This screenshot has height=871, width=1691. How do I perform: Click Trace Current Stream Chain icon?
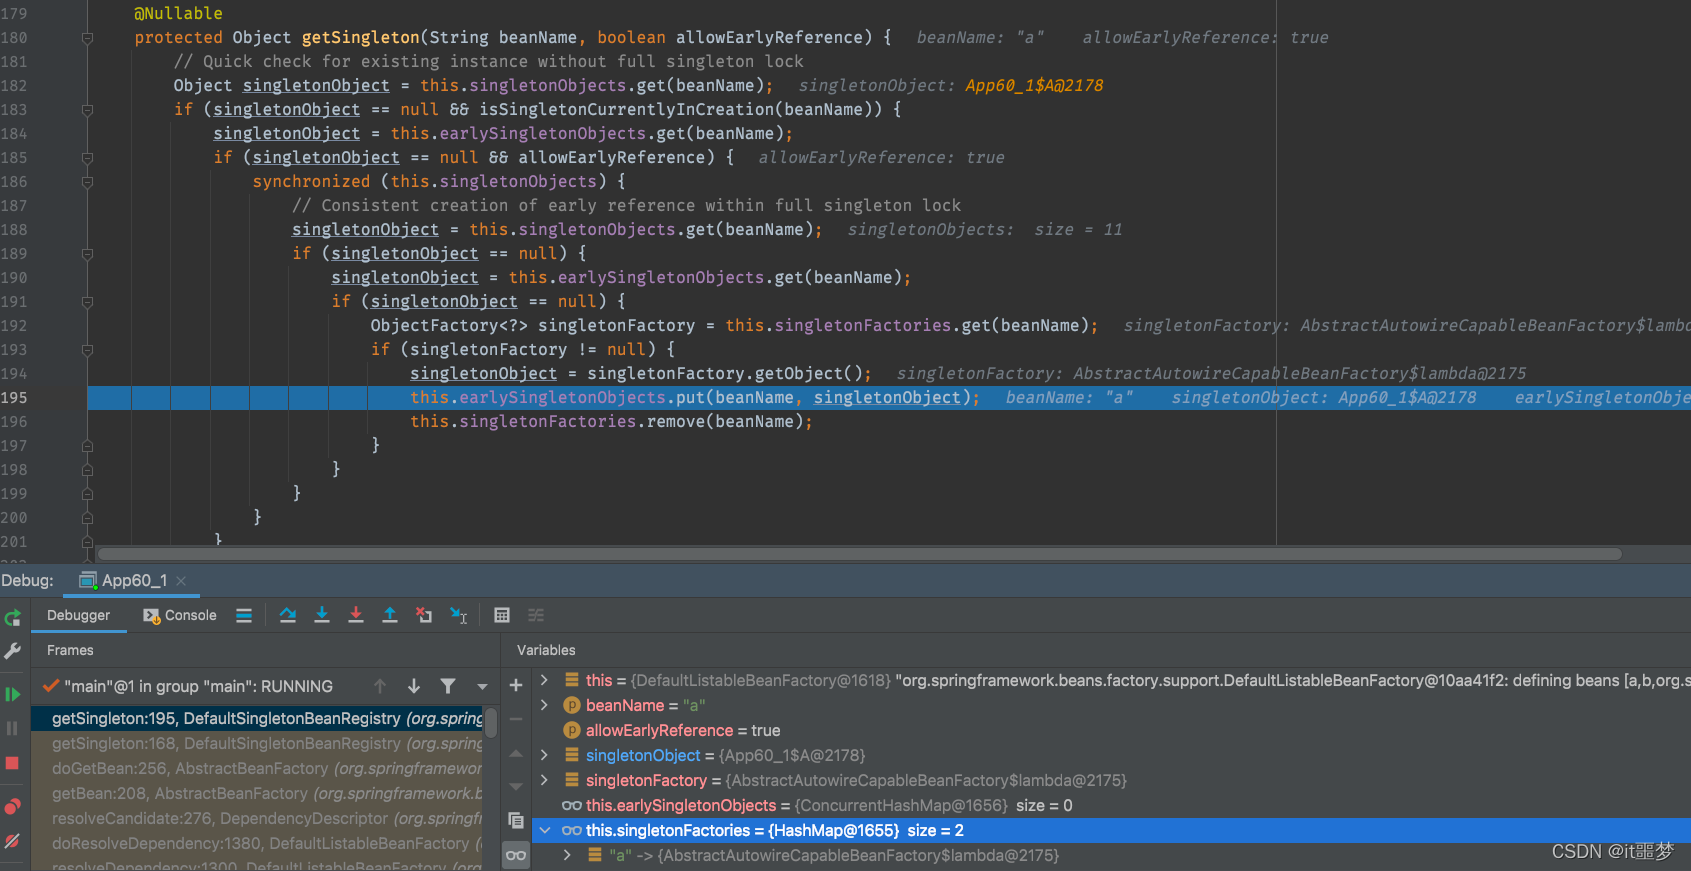[x=536, y=615]
